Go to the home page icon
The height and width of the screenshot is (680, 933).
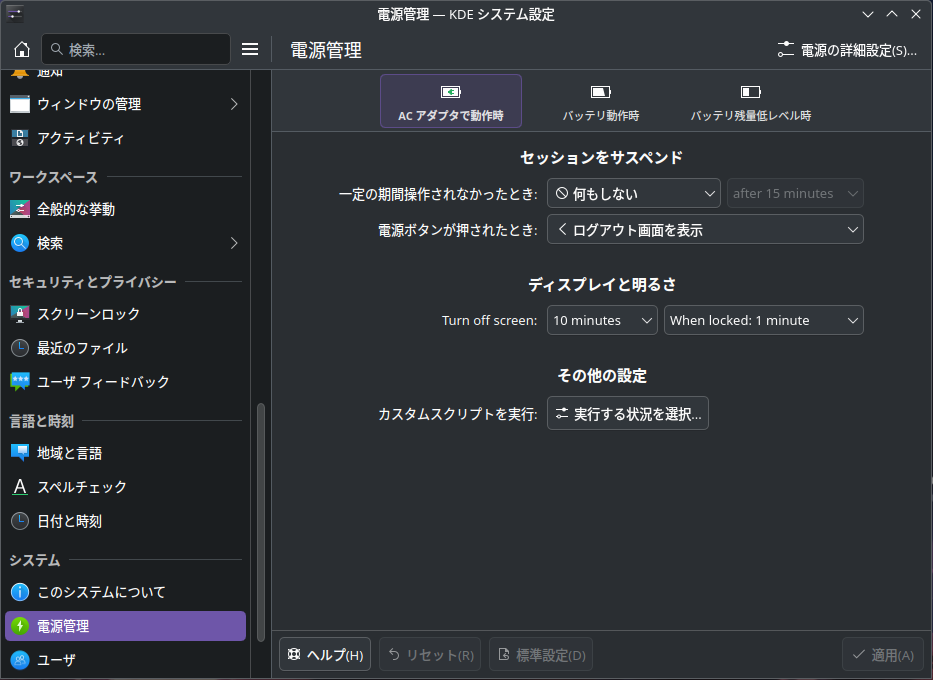tap(22, 49)
